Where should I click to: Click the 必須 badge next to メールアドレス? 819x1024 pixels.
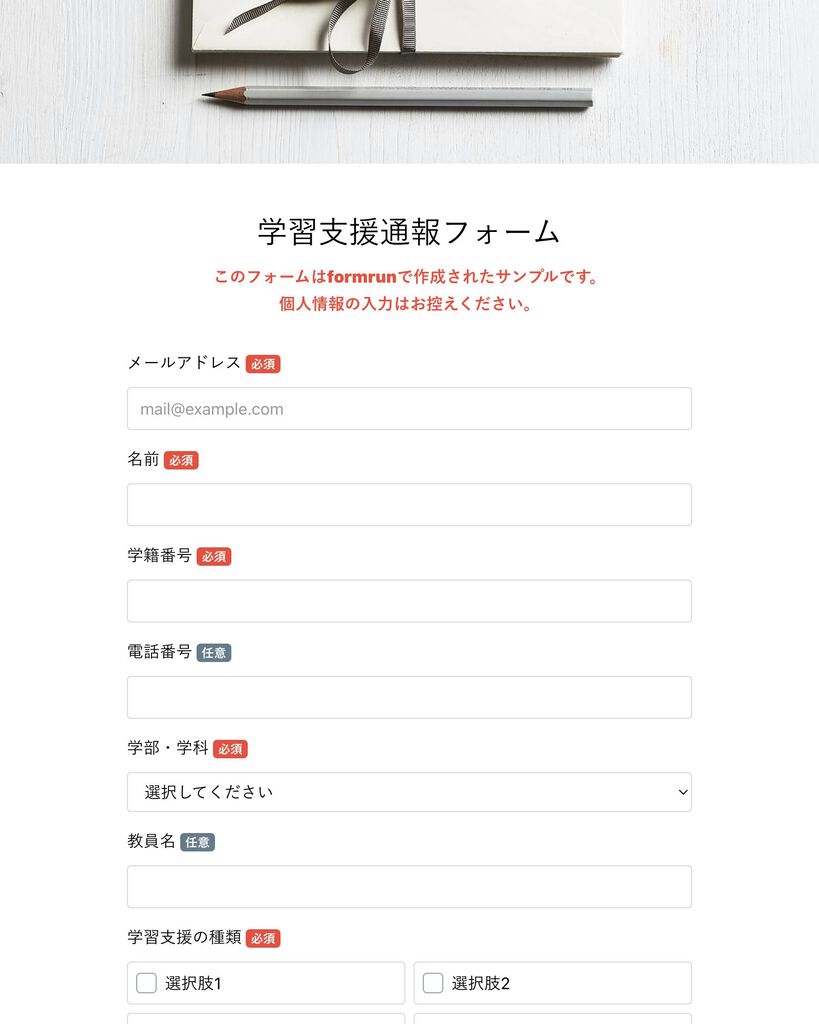(263, 364)
